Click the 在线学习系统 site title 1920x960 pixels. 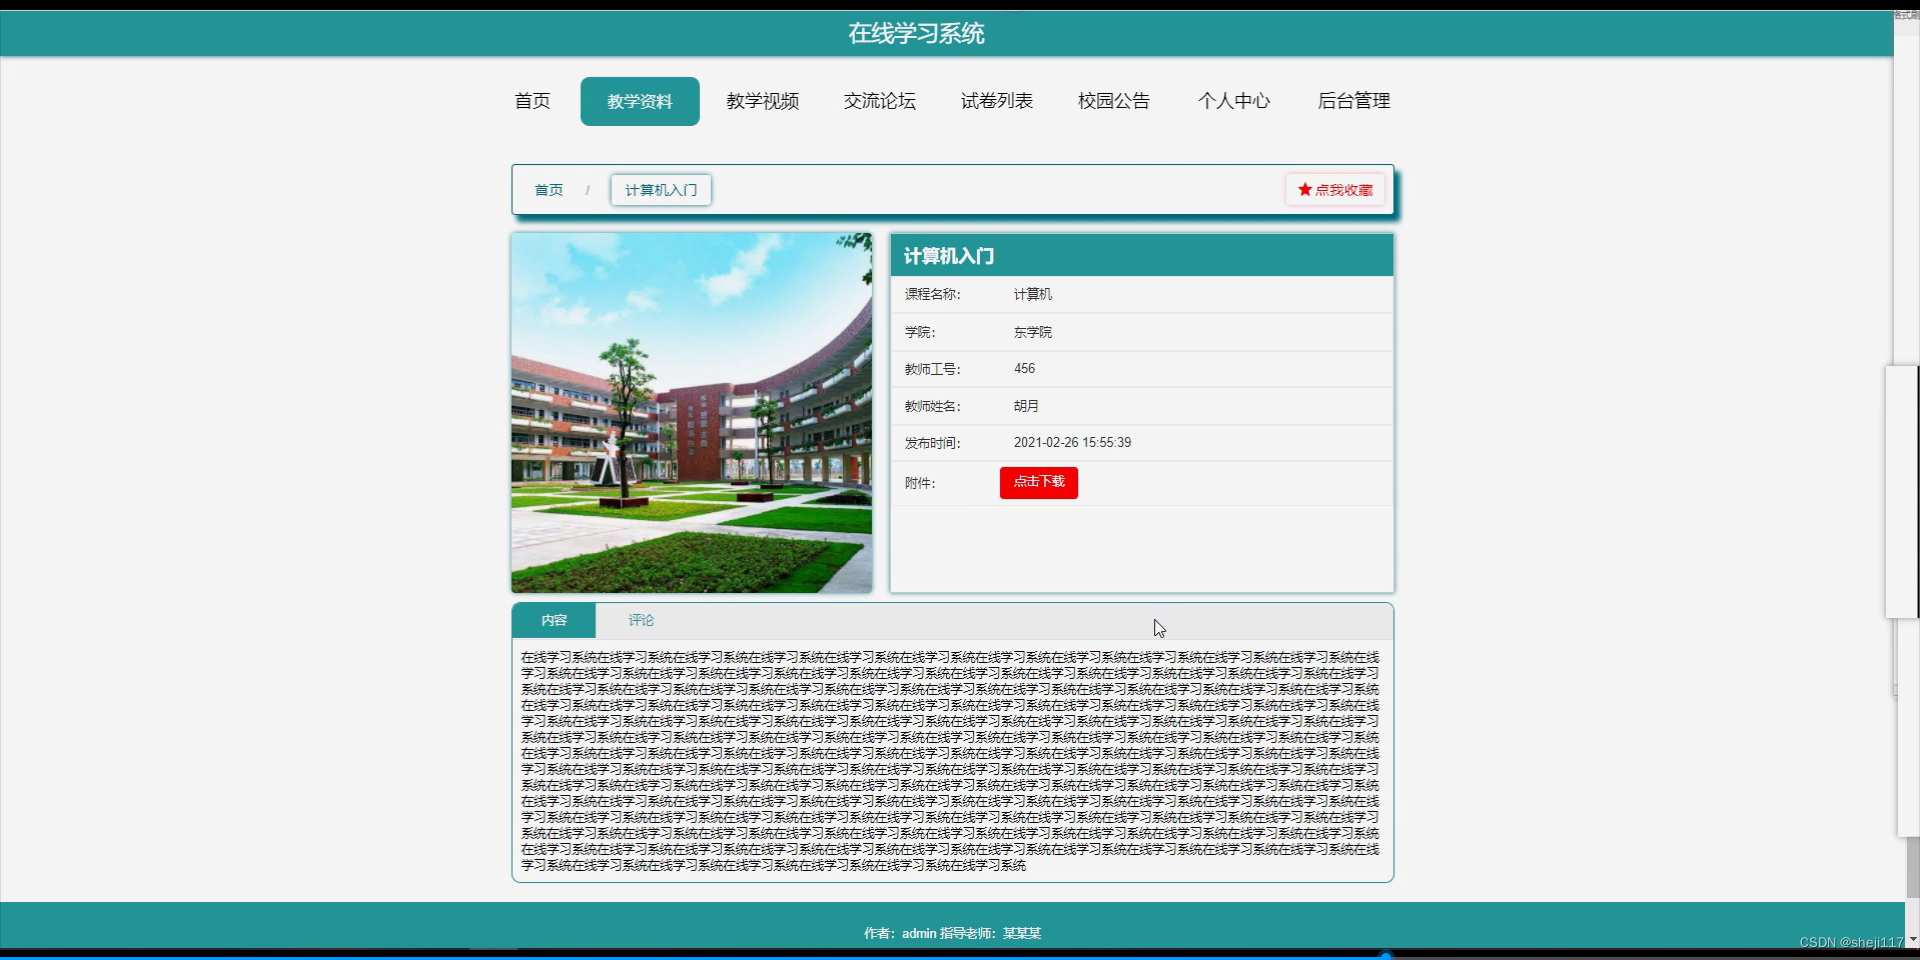[x=914, y=33]
